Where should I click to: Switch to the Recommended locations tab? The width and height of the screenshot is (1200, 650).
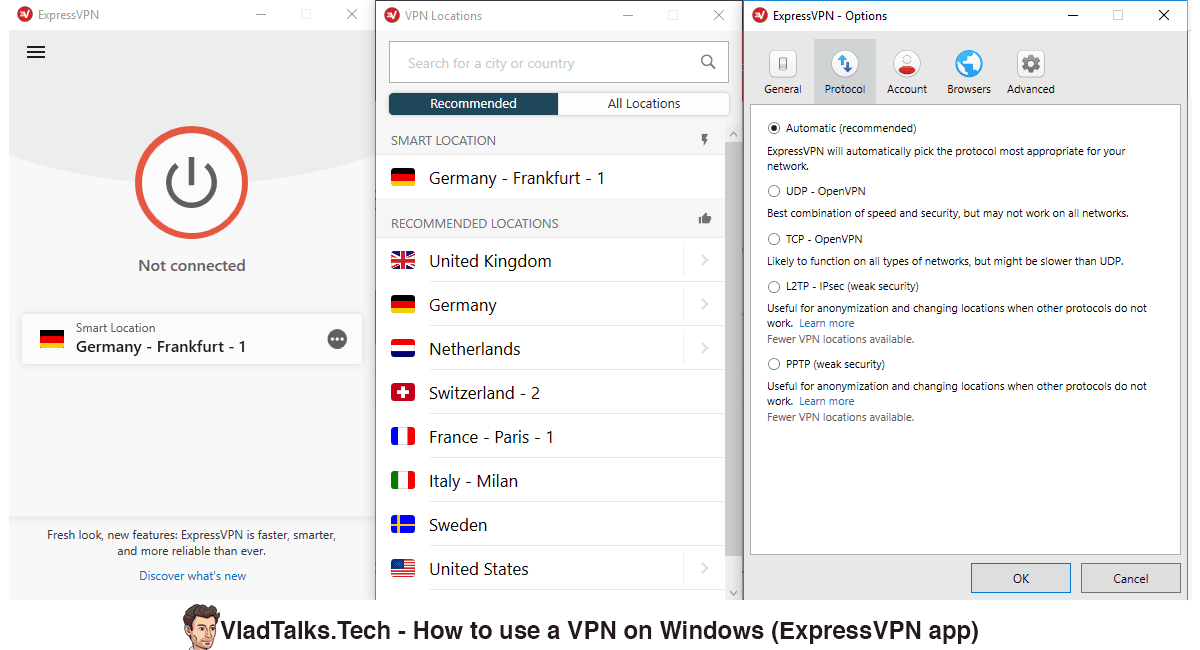click(x=473, y=104)
